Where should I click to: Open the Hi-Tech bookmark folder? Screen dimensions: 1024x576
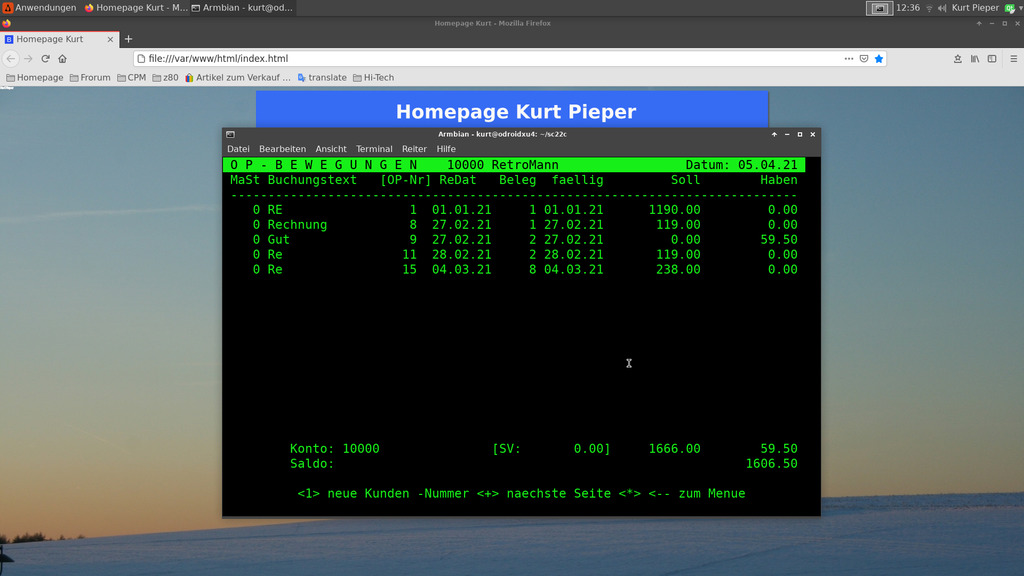pos(373,77)
